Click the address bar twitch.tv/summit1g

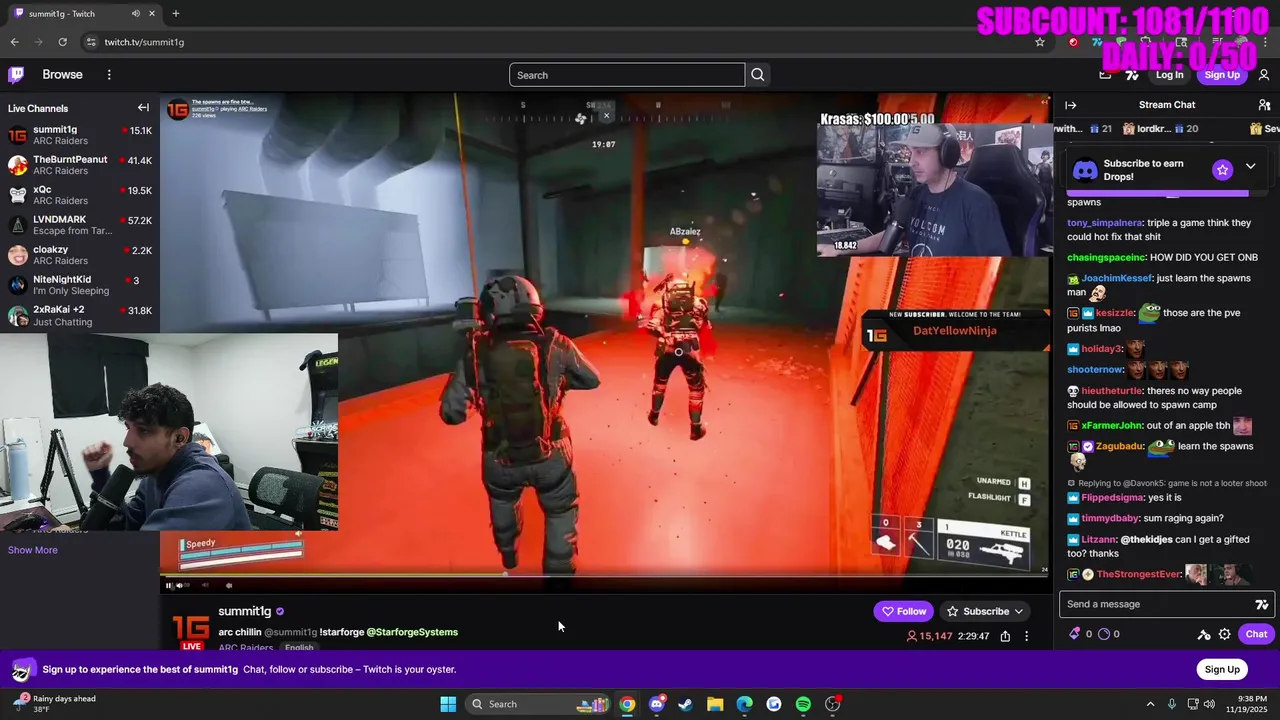(144, 42)
